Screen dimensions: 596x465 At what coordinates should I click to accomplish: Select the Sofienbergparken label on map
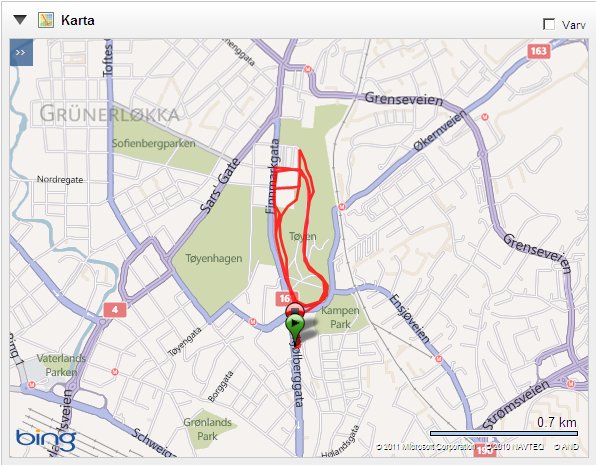coord(153,143)
